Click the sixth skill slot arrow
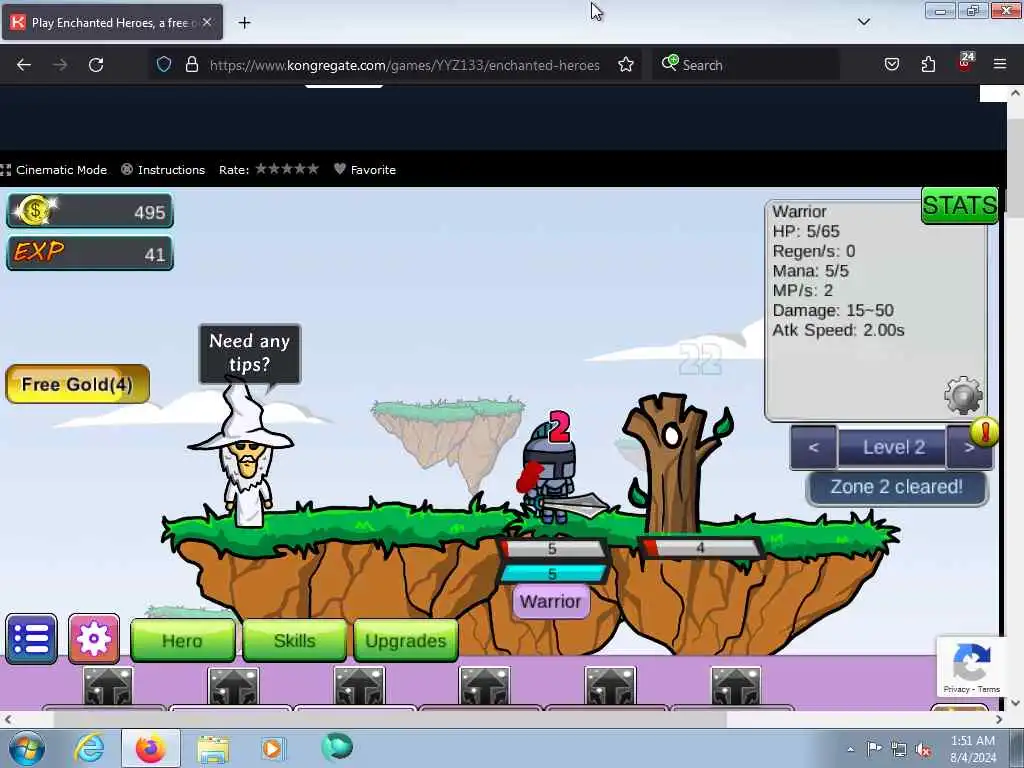 click(x=735, y=686)
